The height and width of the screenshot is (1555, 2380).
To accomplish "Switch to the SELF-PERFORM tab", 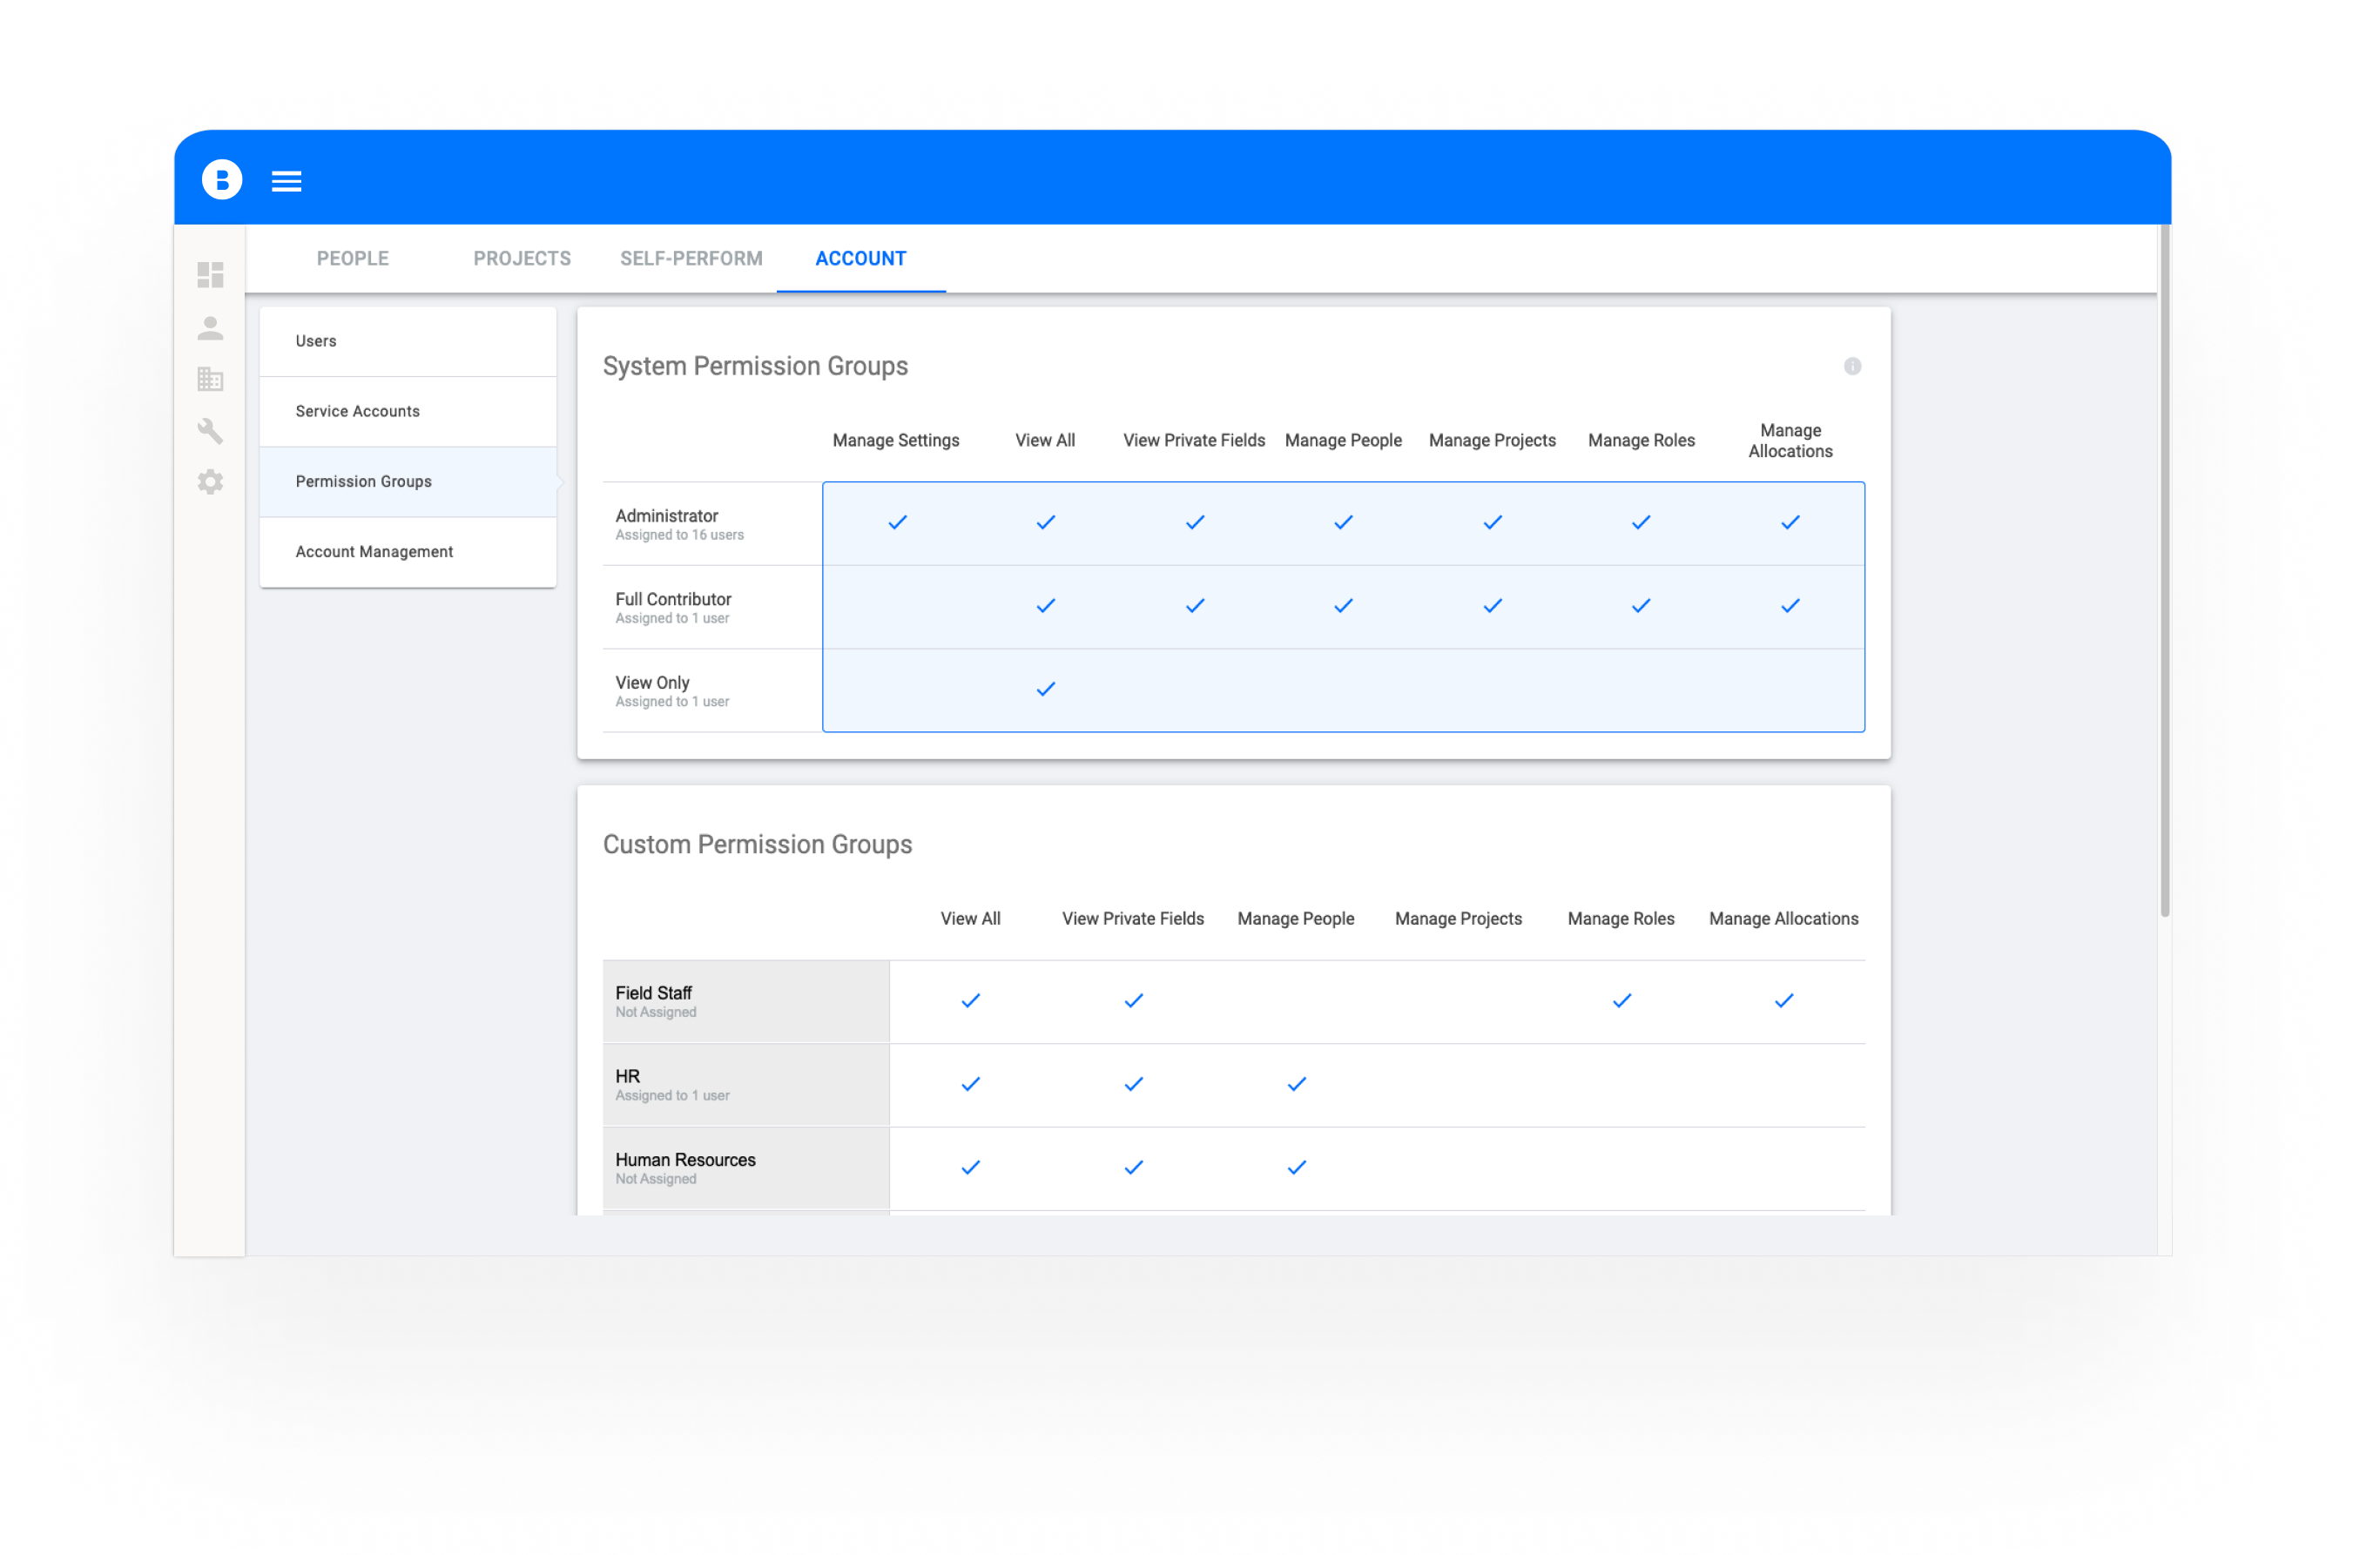I will pyautogui.click(x=691, y=258).
